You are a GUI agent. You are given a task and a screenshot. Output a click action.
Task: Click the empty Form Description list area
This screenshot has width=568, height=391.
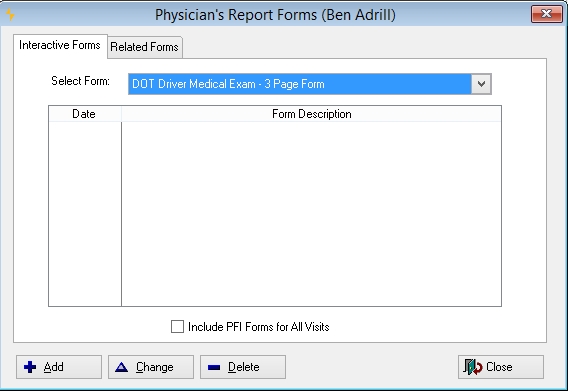click(x=312, y=214)
